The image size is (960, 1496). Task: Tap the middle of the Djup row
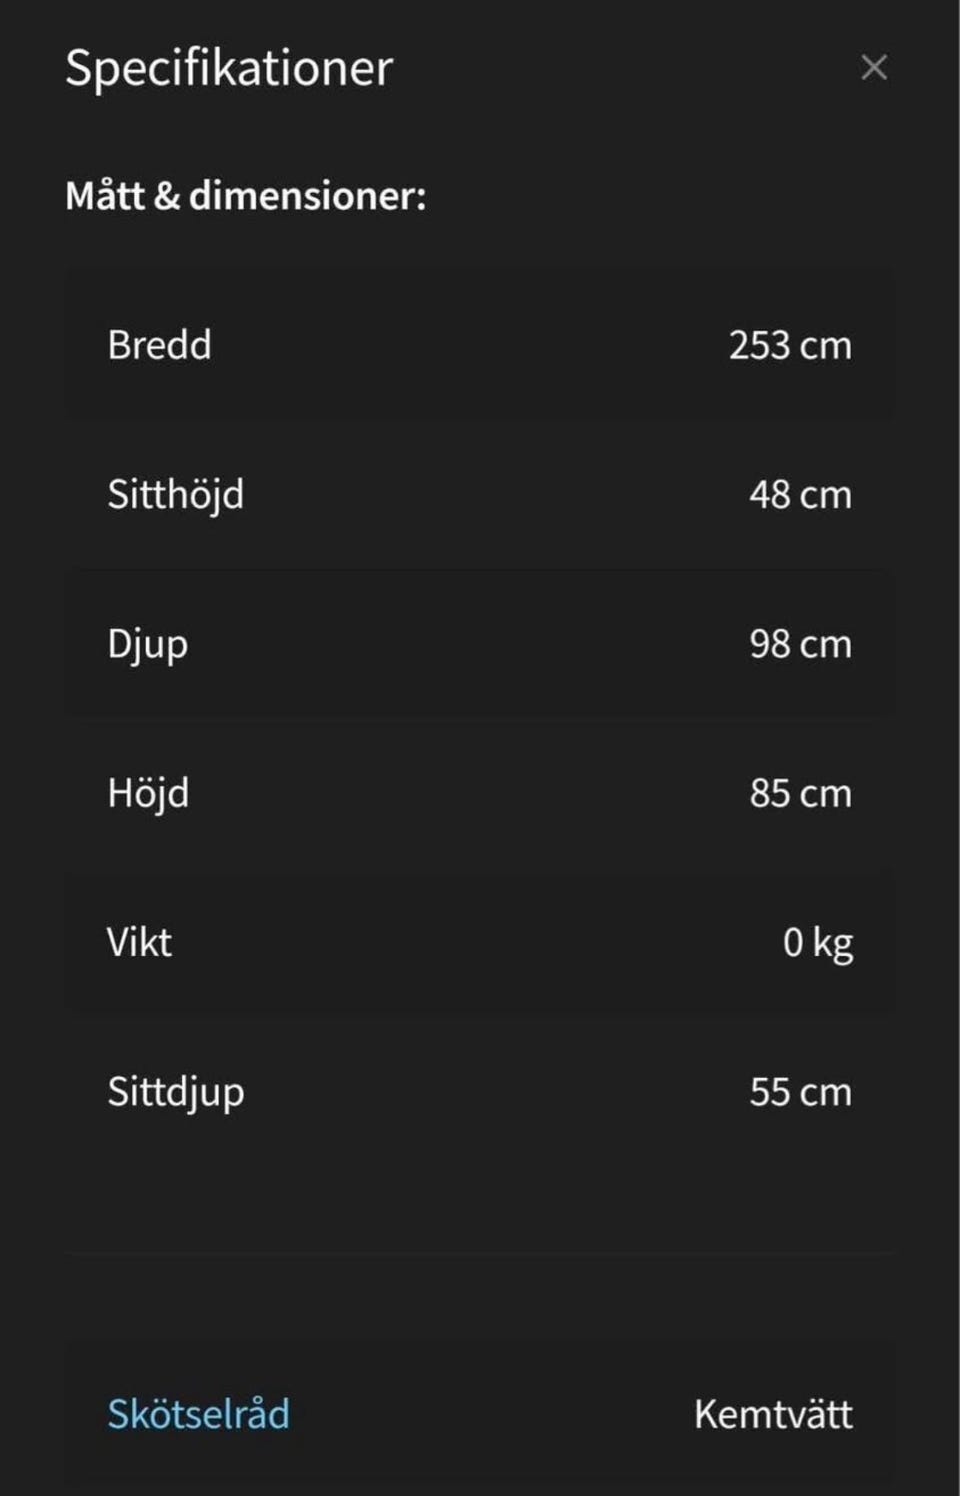pyautogui.click(x=480, y=644)
